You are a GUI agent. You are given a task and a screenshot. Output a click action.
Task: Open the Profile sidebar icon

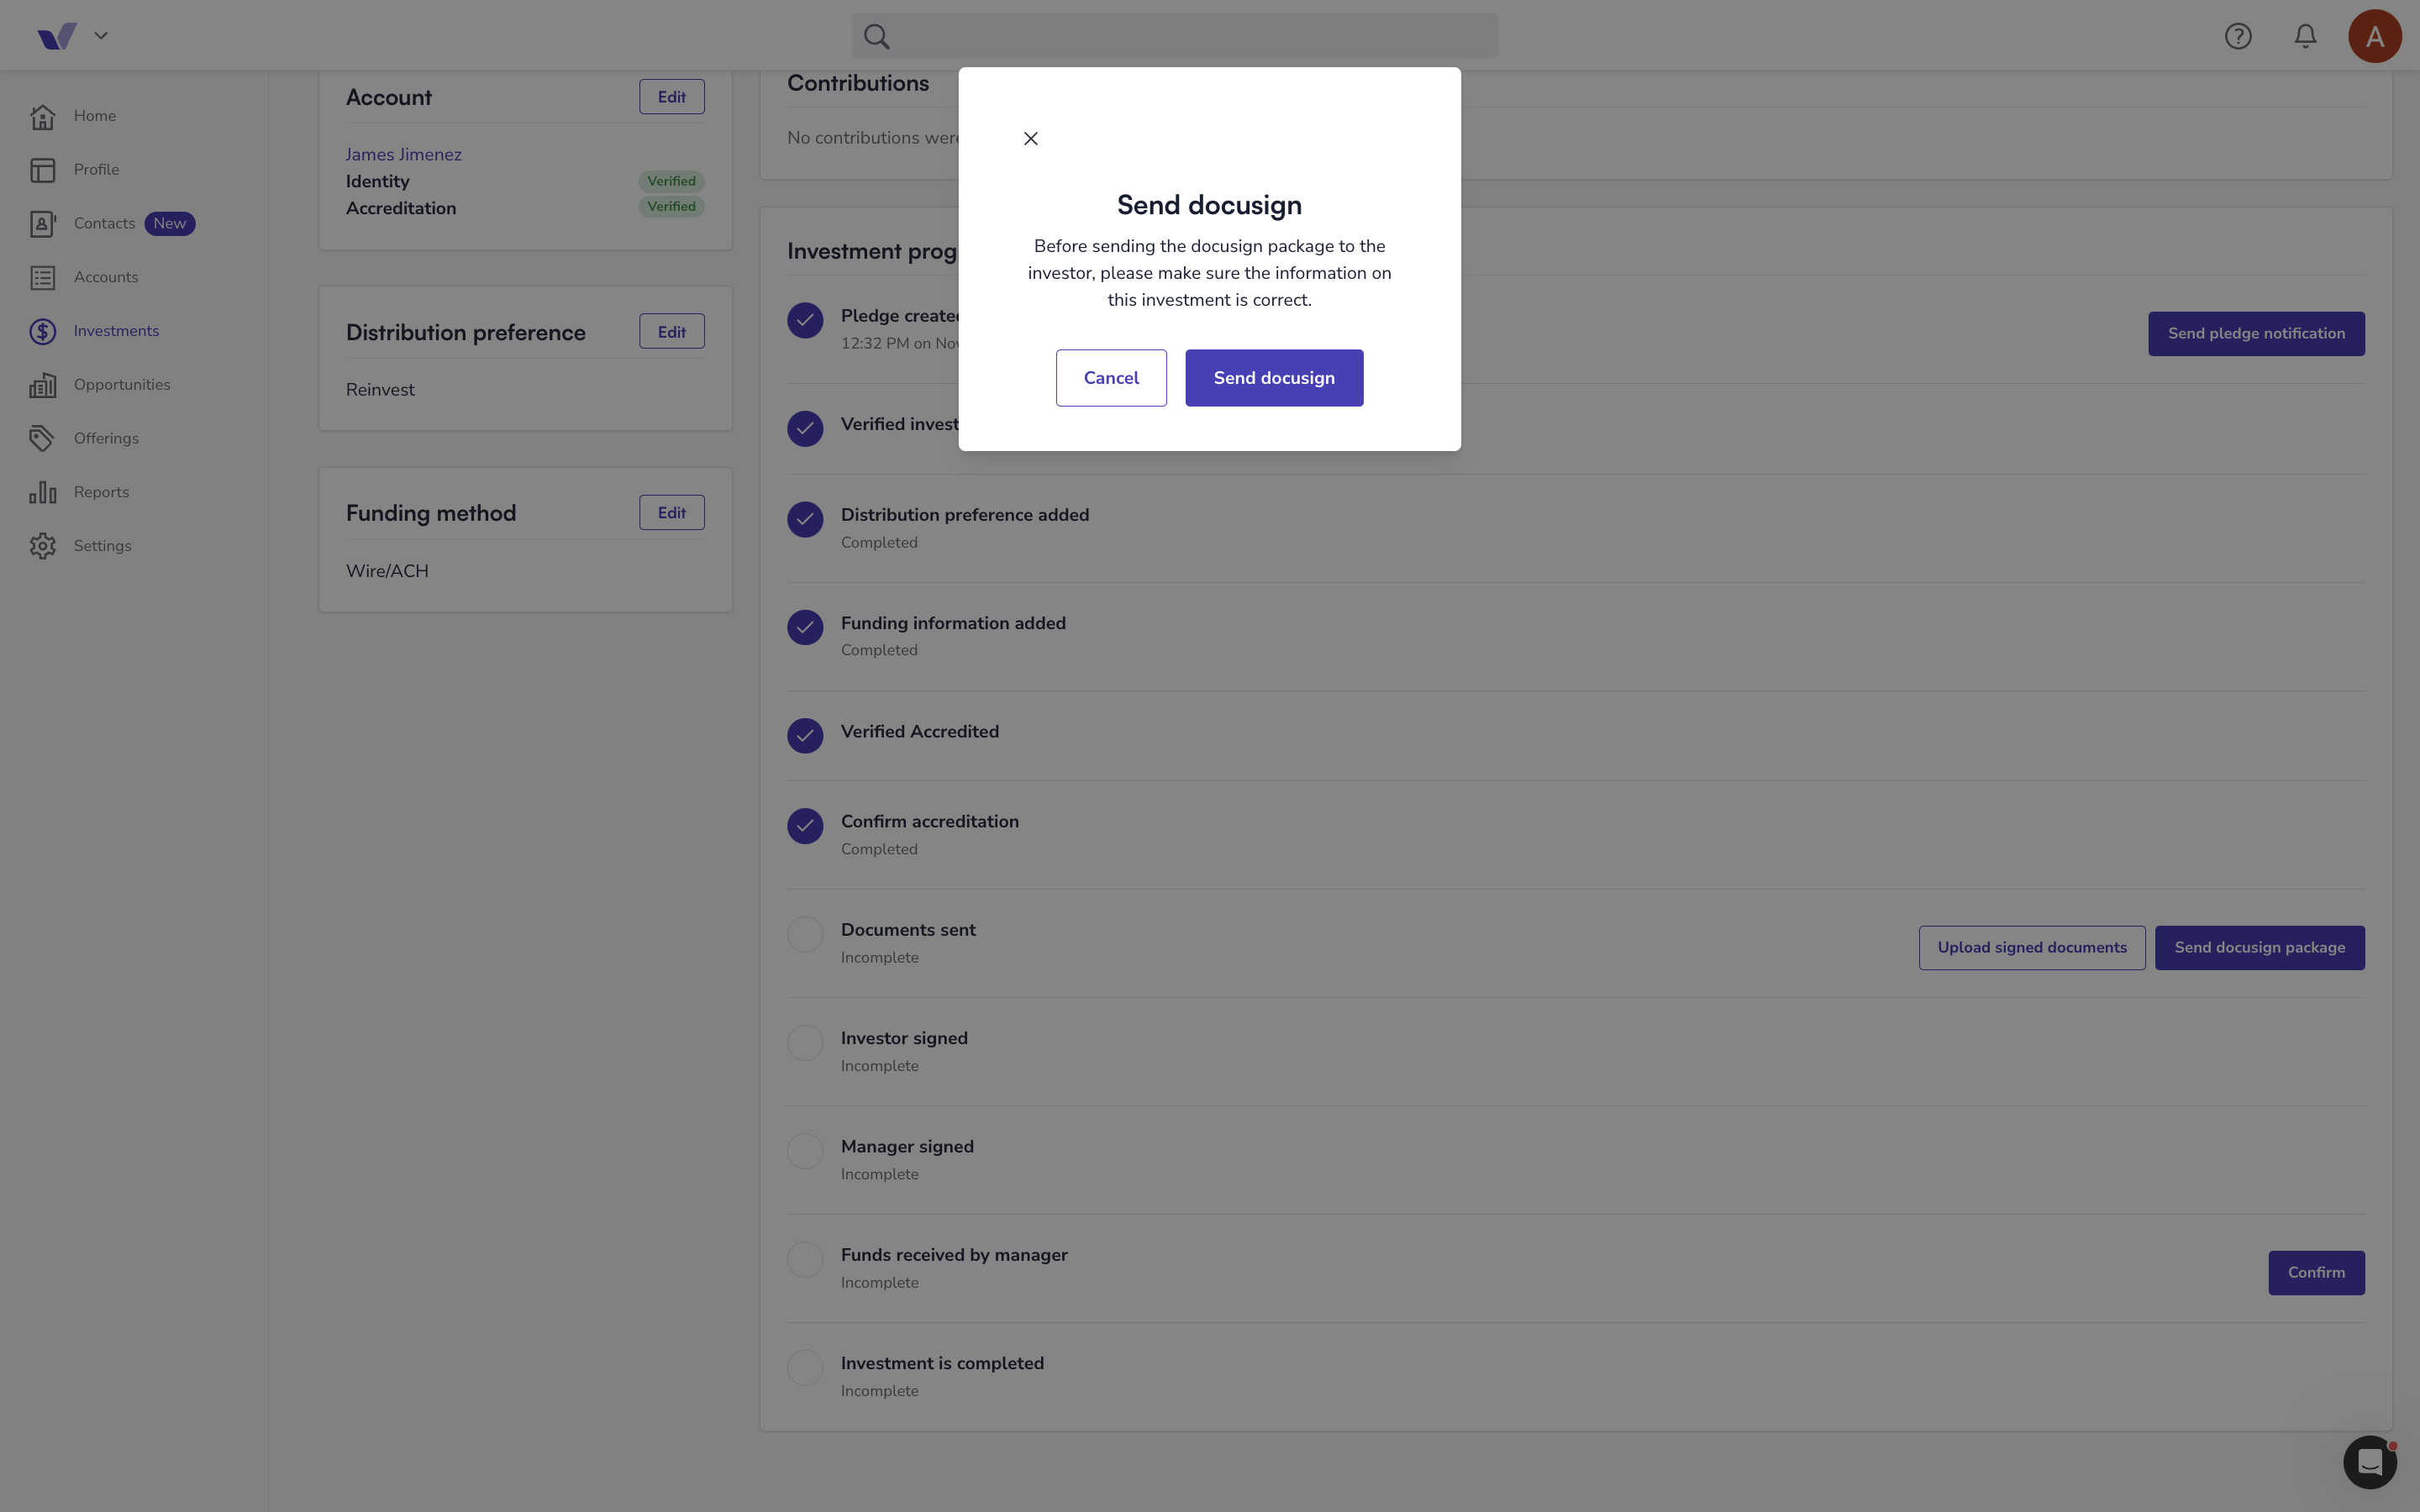[x=42, y=170]
